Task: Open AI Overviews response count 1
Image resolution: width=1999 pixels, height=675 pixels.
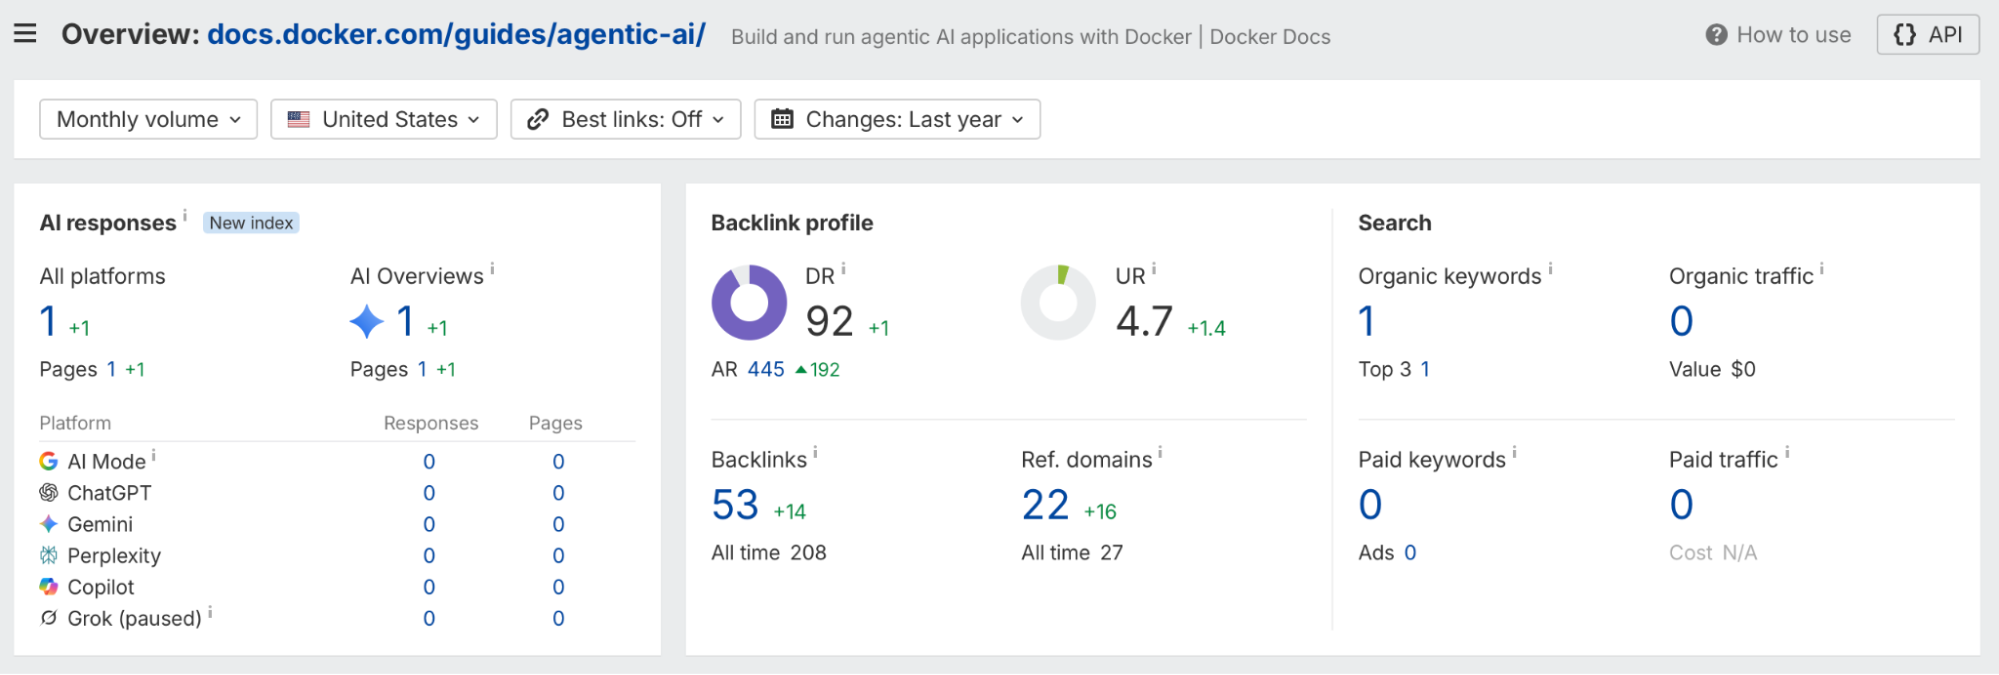Action: point(405,322)
